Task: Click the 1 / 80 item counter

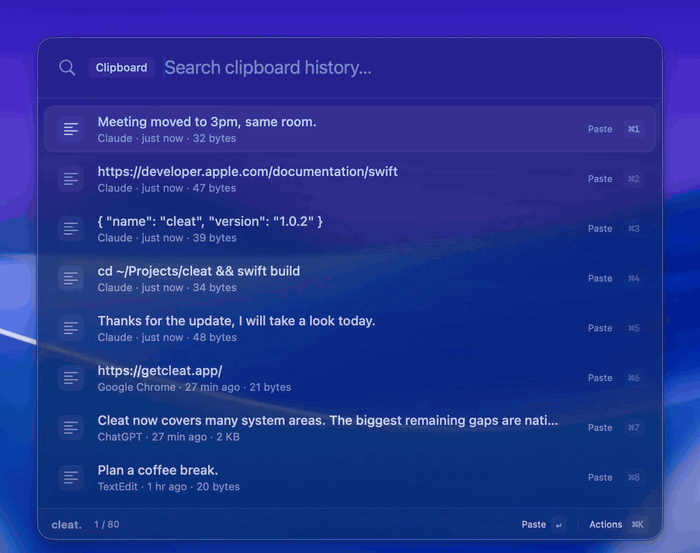Action: (x=107, y=524)
